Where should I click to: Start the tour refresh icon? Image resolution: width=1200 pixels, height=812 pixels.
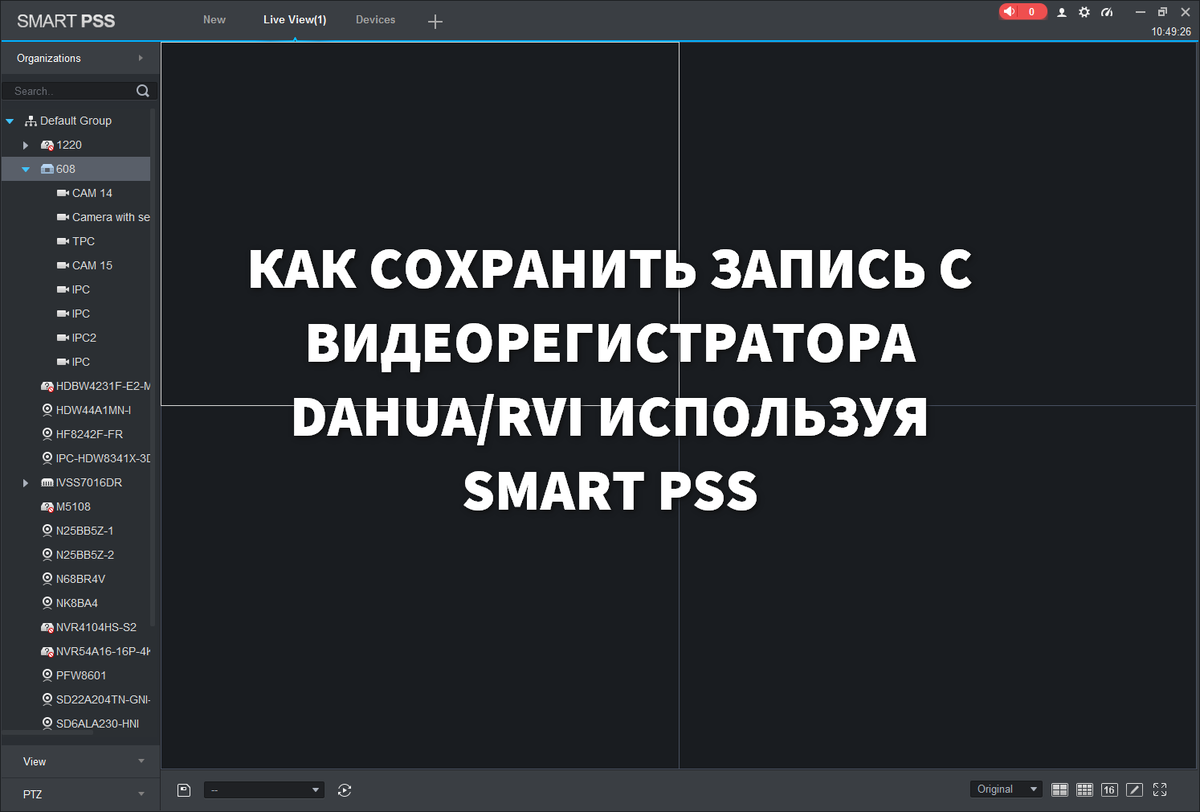point(344,790)
